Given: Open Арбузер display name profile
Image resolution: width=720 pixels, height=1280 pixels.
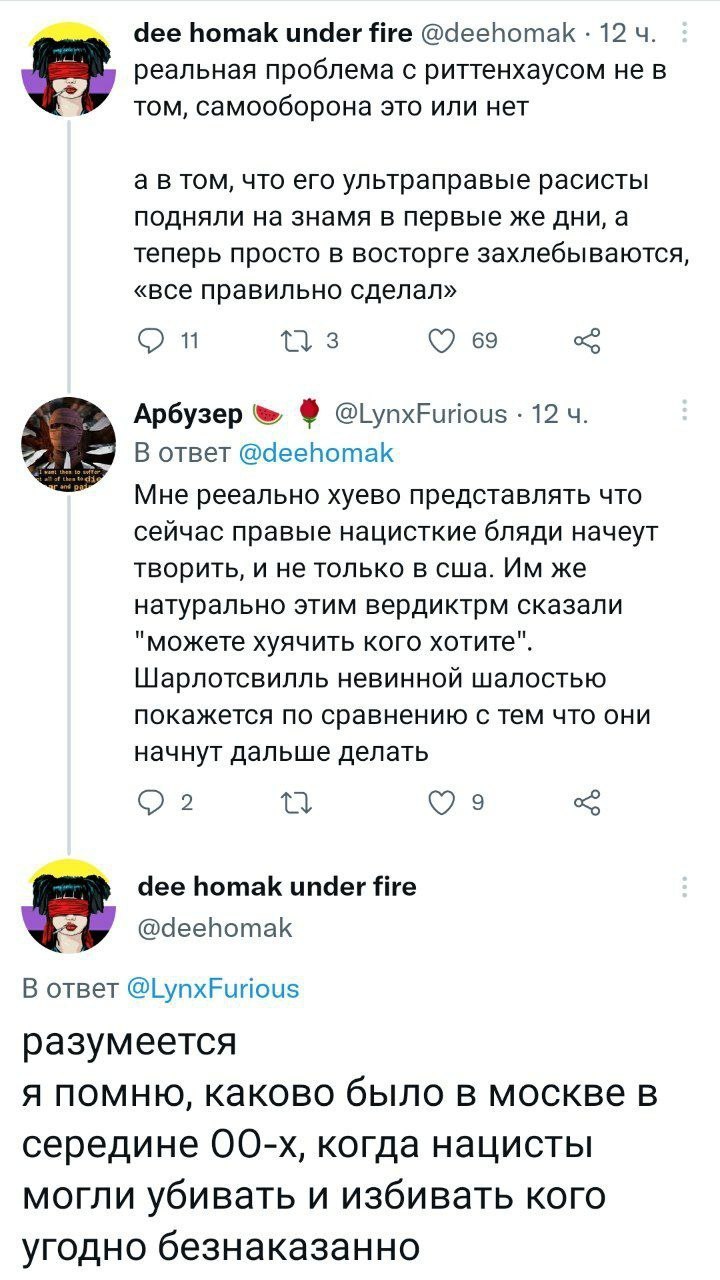Looking at the screenshot, I should (188, 414).
